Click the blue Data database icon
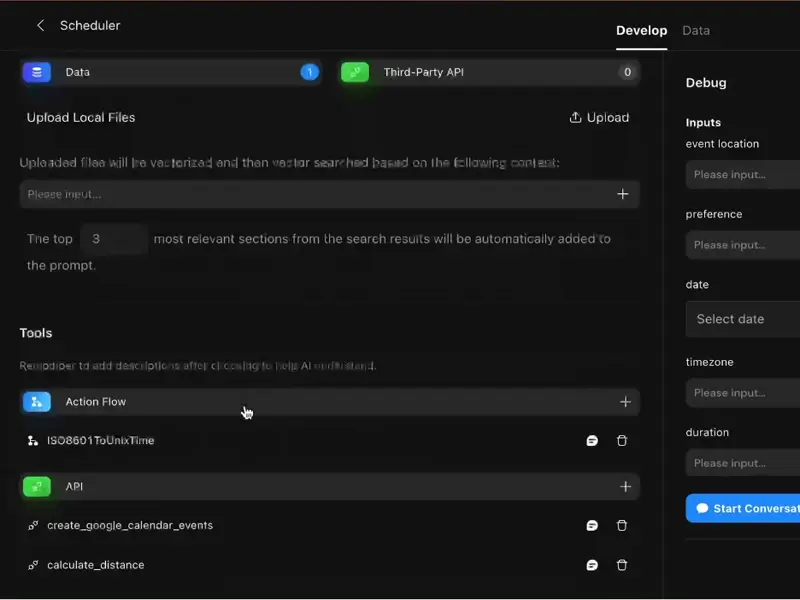This screenshot has width=800, height=600. (x=37, y=72)
